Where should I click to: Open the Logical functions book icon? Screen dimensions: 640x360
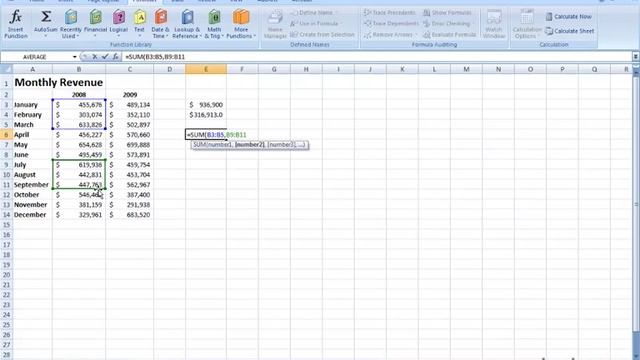[119, 17]
